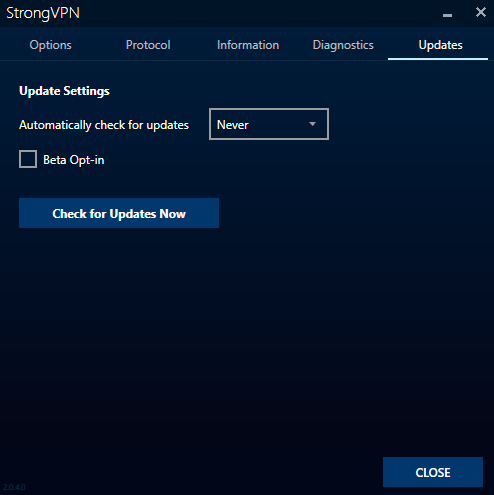Open the Protocol tab

(x=148, y=45)
